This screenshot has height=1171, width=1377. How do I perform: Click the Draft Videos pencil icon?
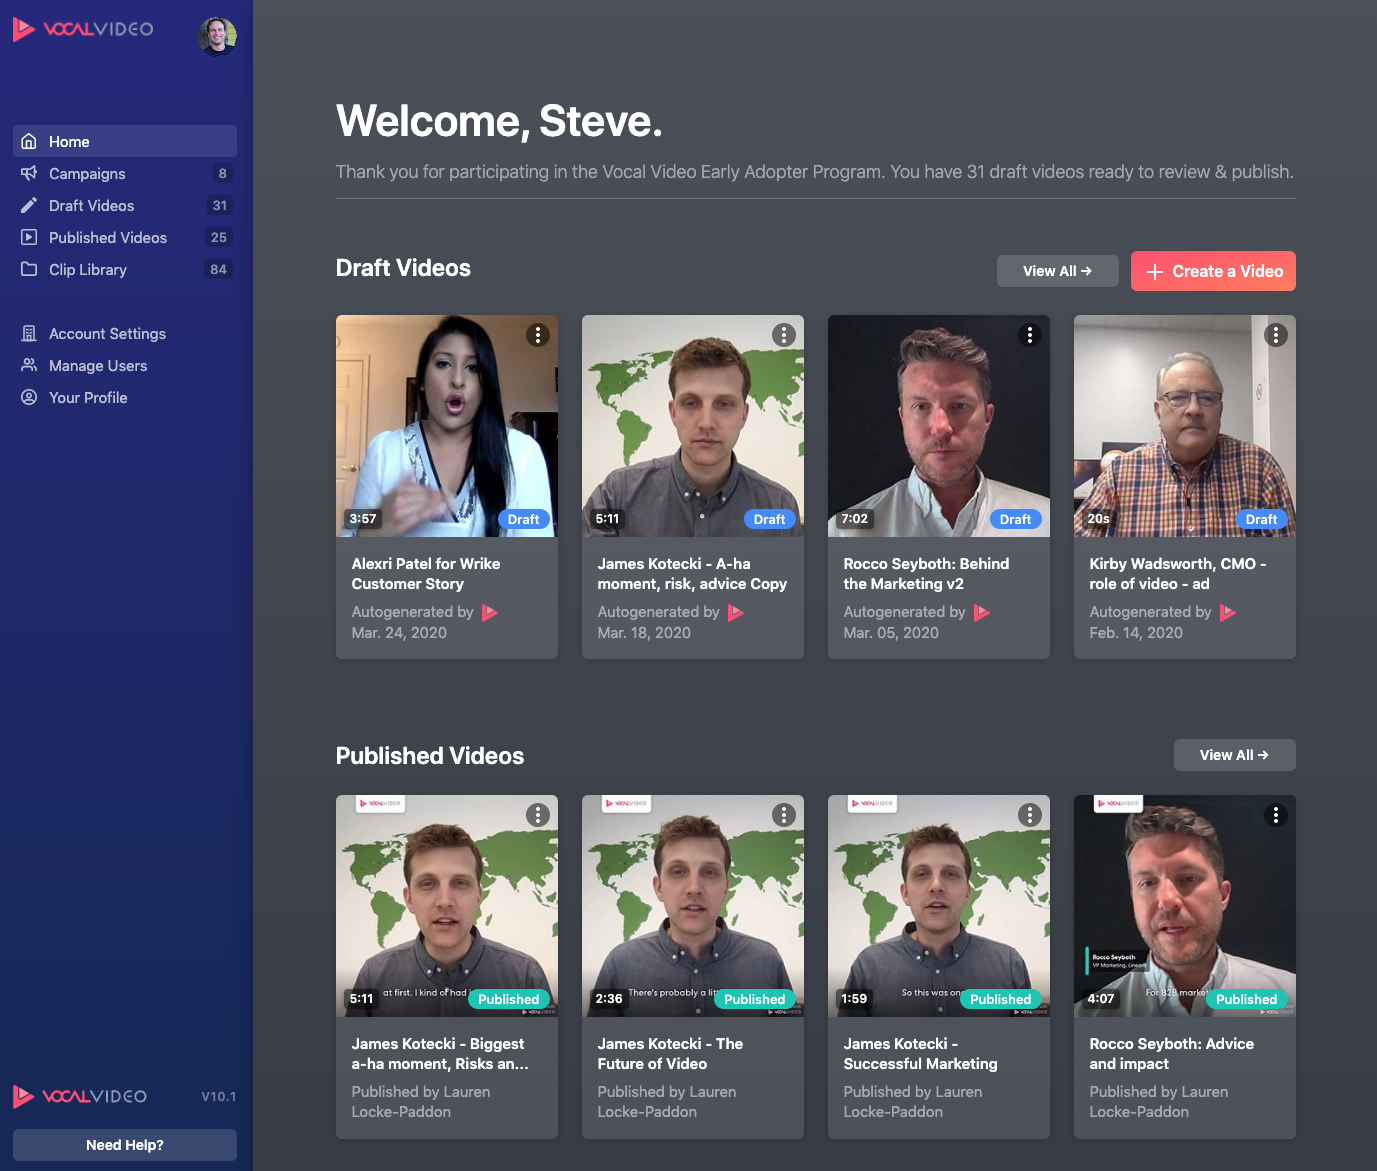29,205
